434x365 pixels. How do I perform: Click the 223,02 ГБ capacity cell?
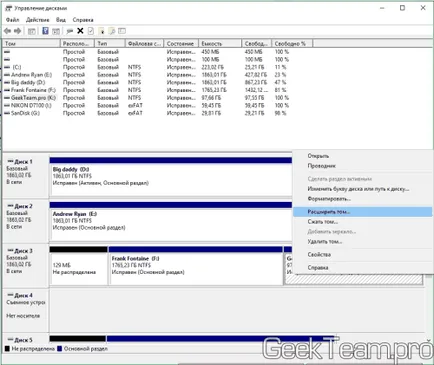(x=212, y=67)
